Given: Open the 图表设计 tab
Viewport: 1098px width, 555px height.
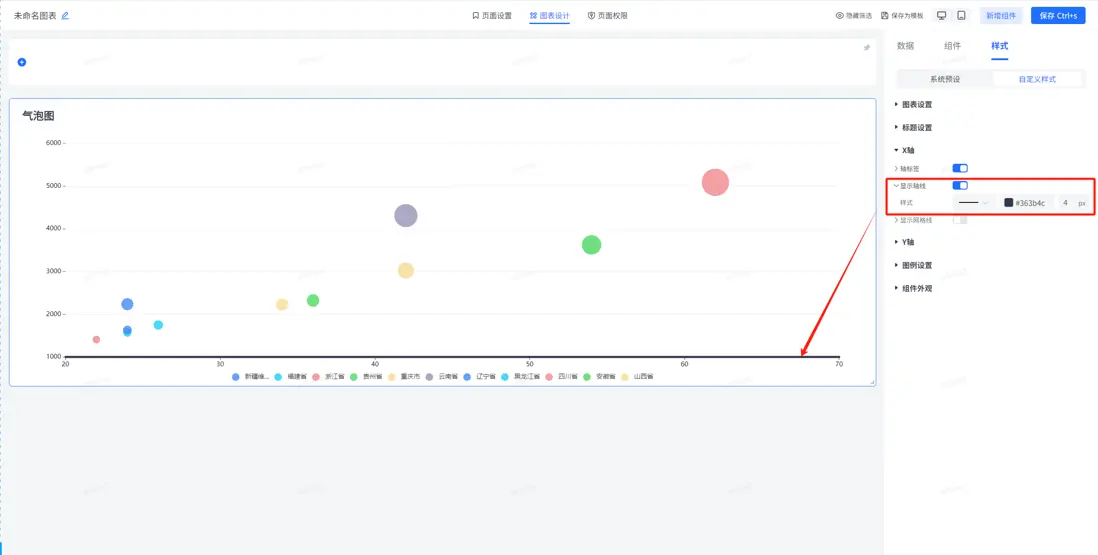Looking at the screenshot, I should pyautogui.click(x=550, y=15).
